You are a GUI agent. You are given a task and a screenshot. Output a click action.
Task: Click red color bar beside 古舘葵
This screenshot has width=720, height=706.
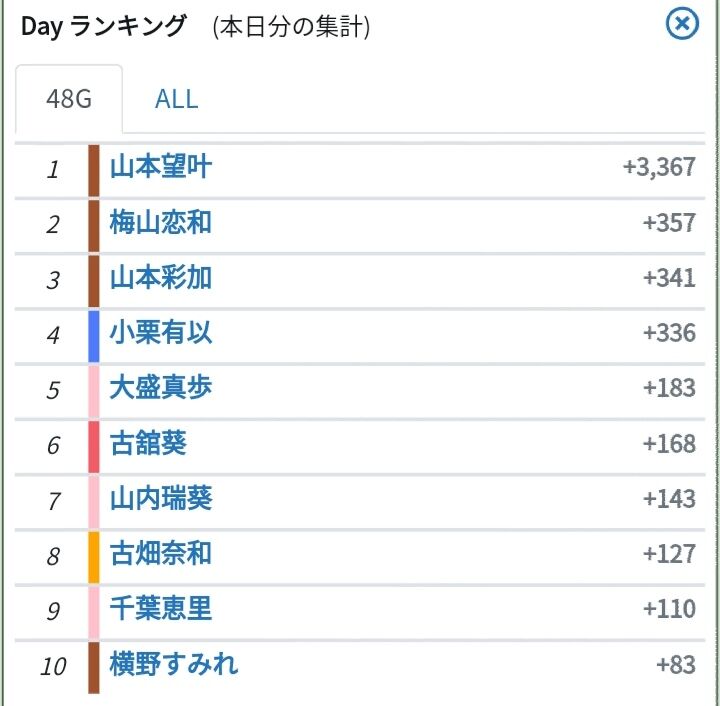pyautogui.click(x=94, y=444)
